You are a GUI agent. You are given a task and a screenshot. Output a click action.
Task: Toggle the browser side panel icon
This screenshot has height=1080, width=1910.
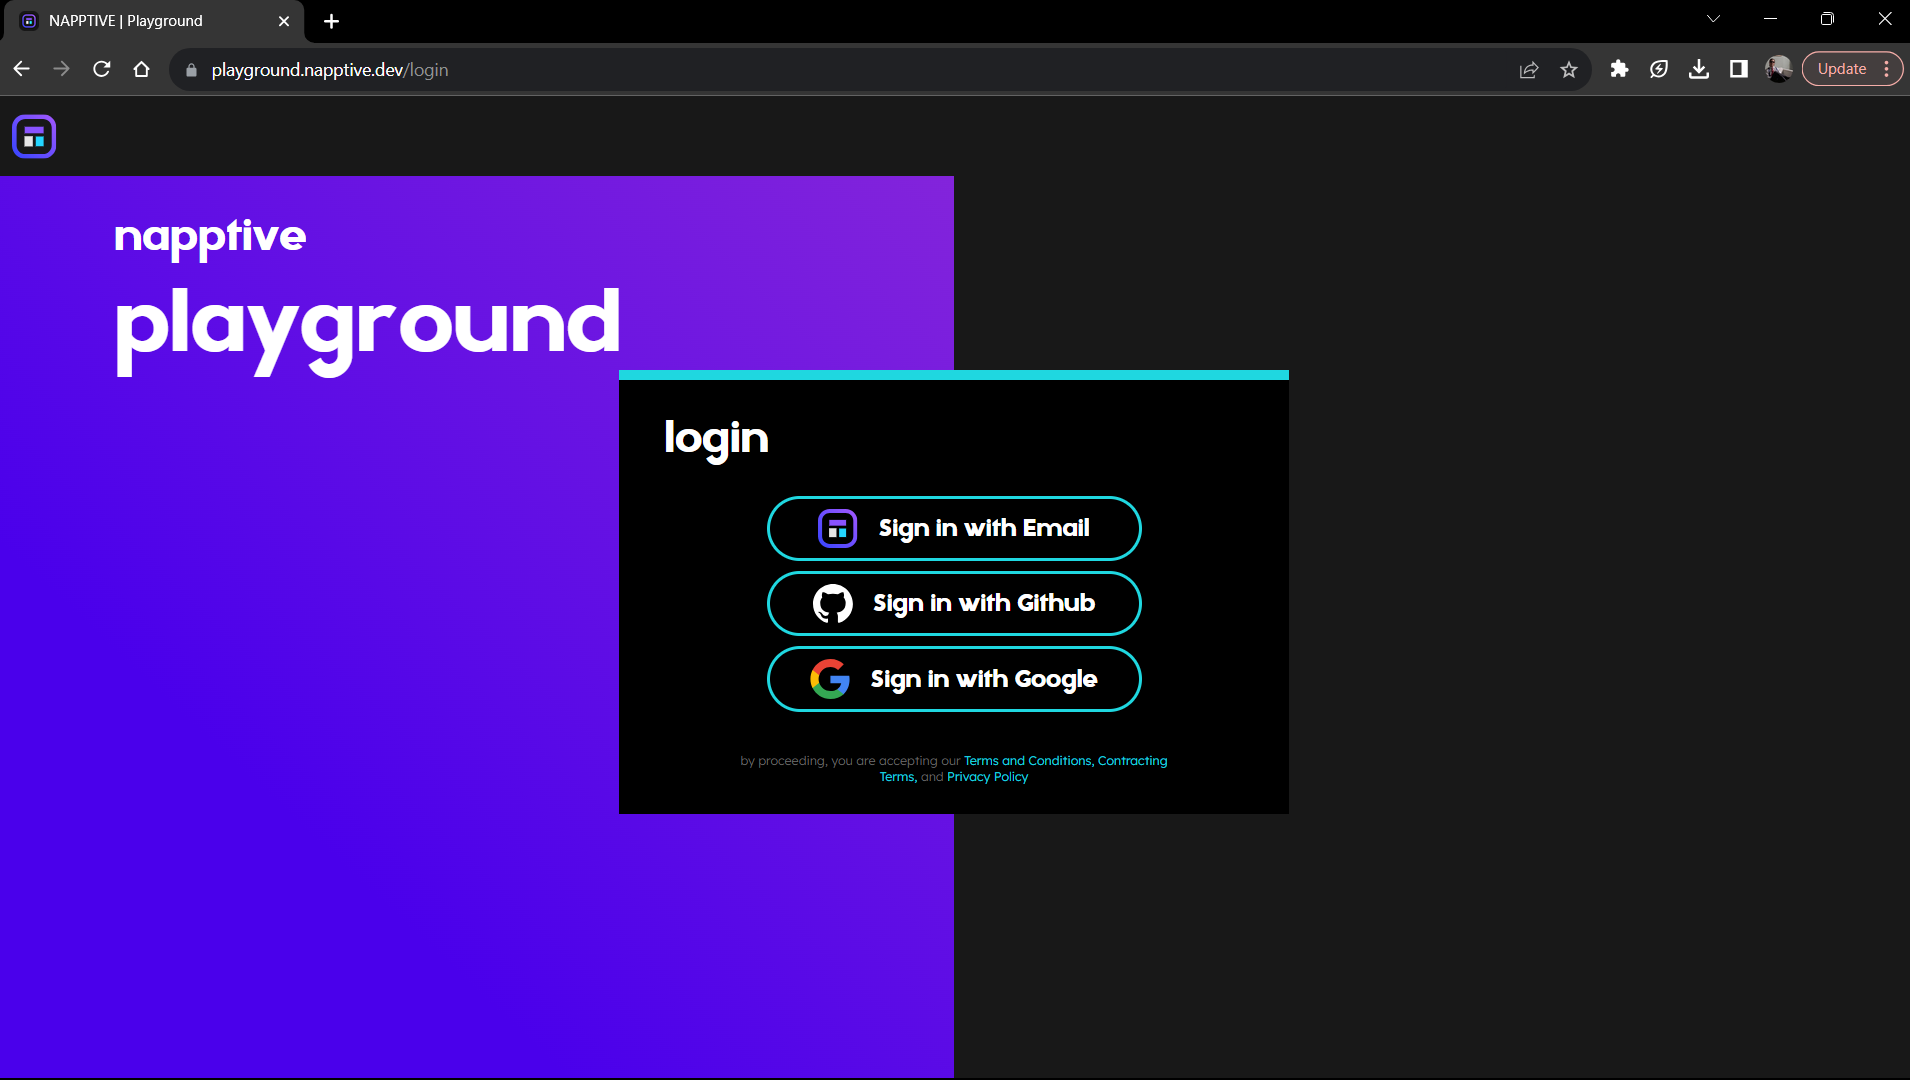(1738, 69)
